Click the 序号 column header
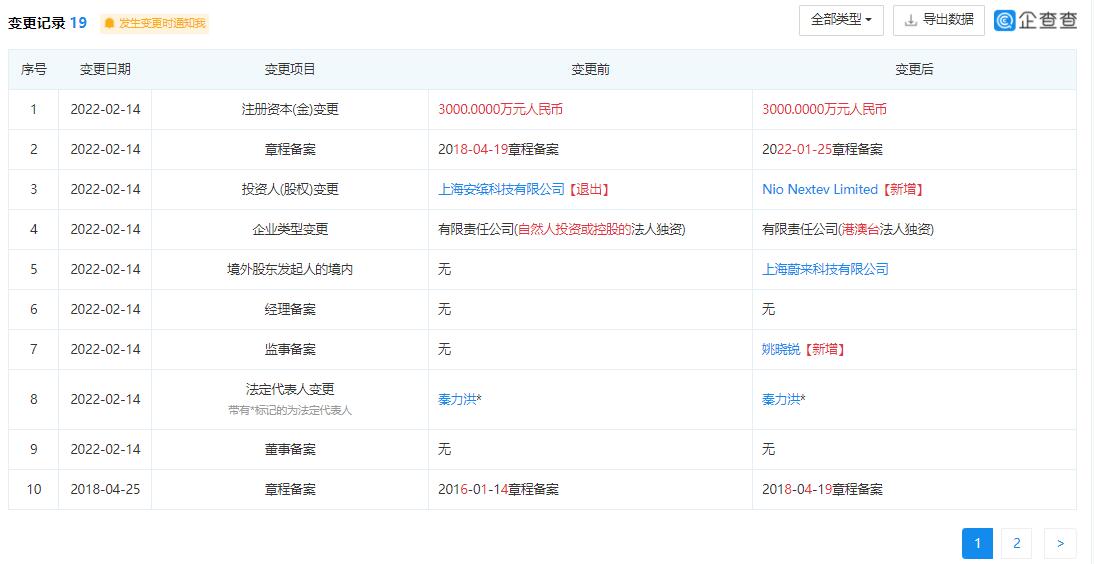The image size is (1094, 564). [33, 69]
